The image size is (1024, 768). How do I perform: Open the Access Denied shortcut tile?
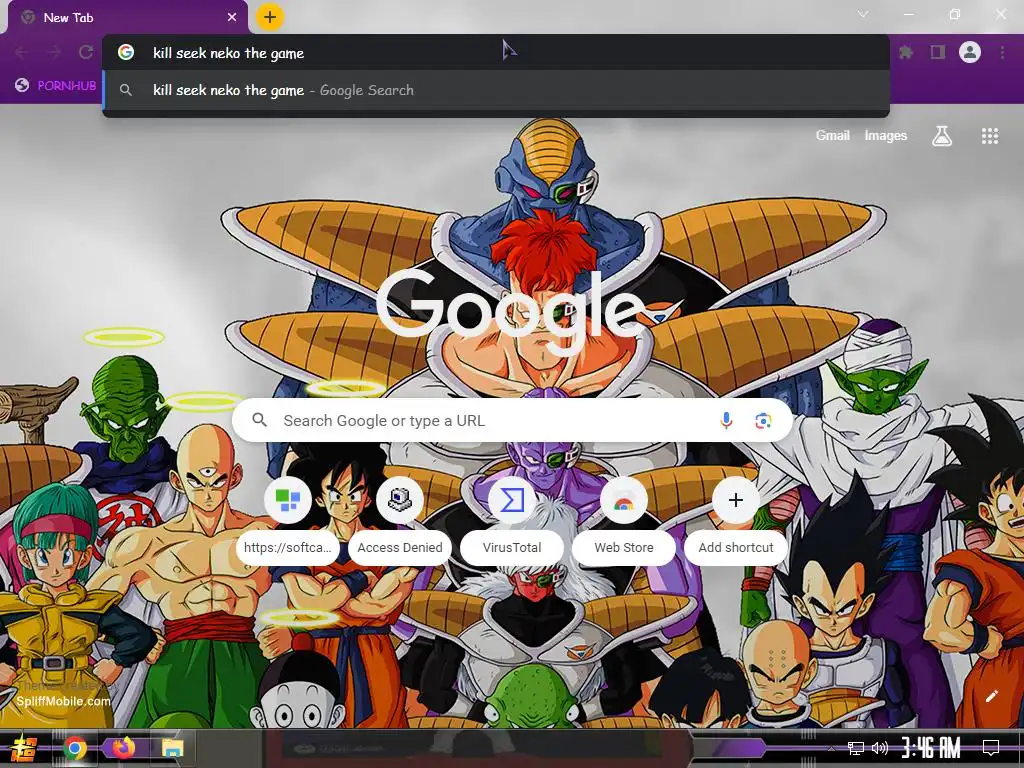400,522
